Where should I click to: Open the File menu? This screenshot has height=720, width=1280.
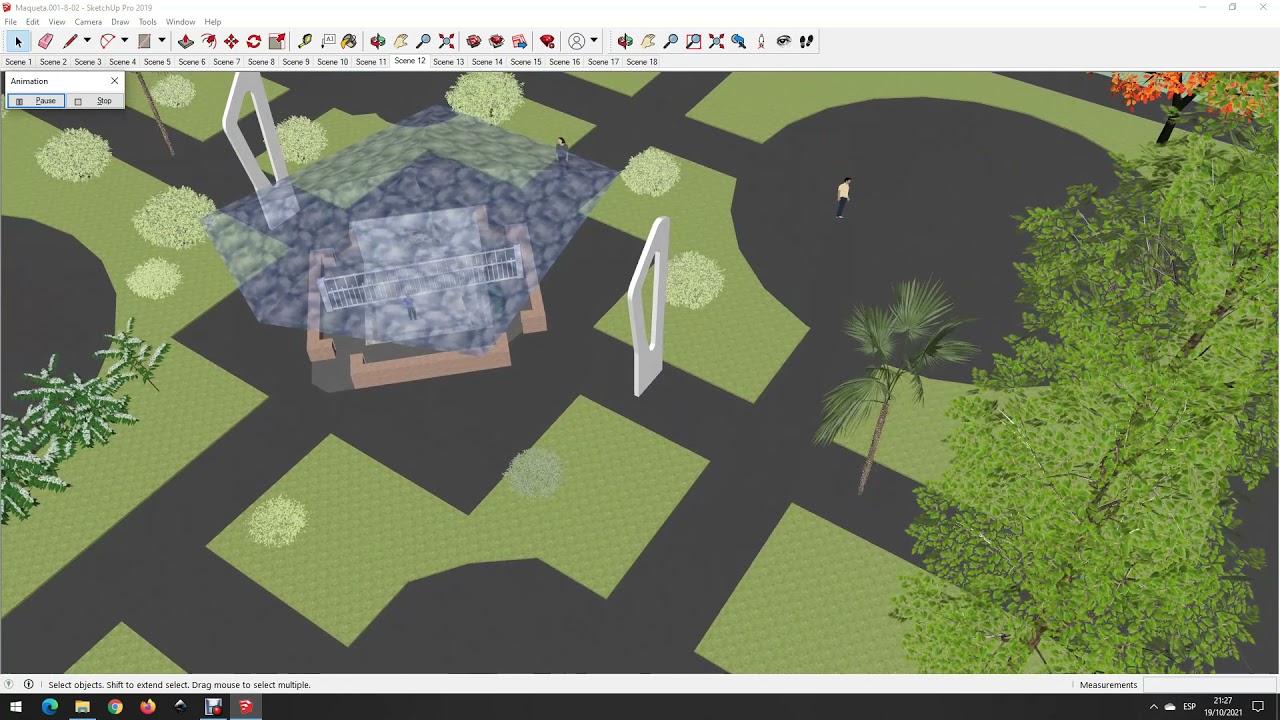10,21
